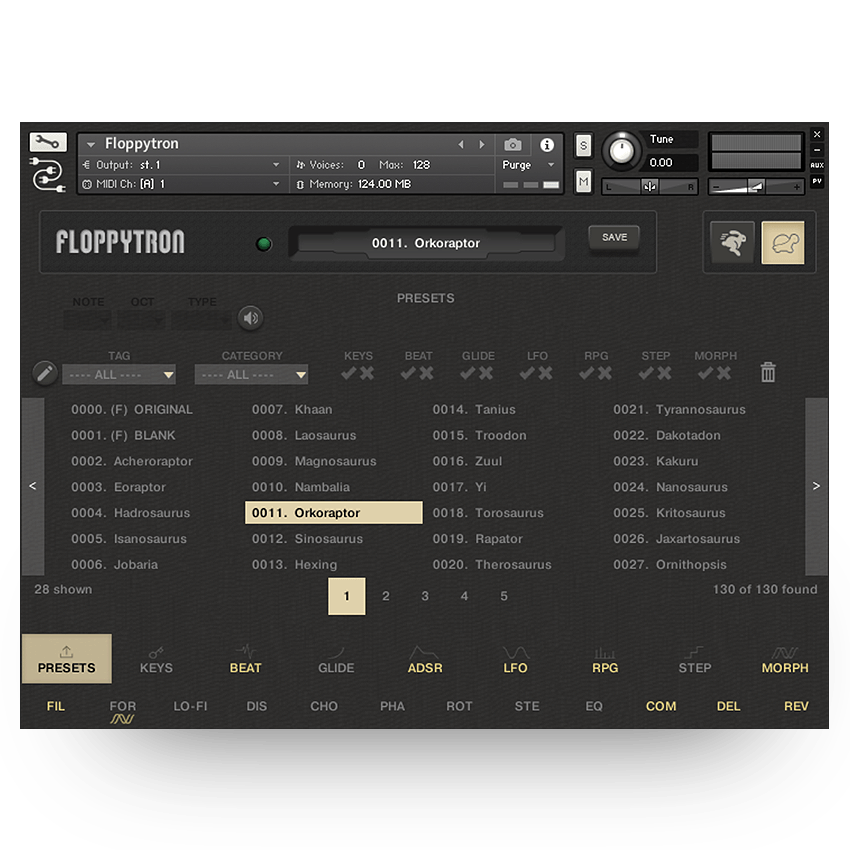Click the KEYS filter checkmark
The height and width of the screenshot is (850, 850).
point(349,373)
